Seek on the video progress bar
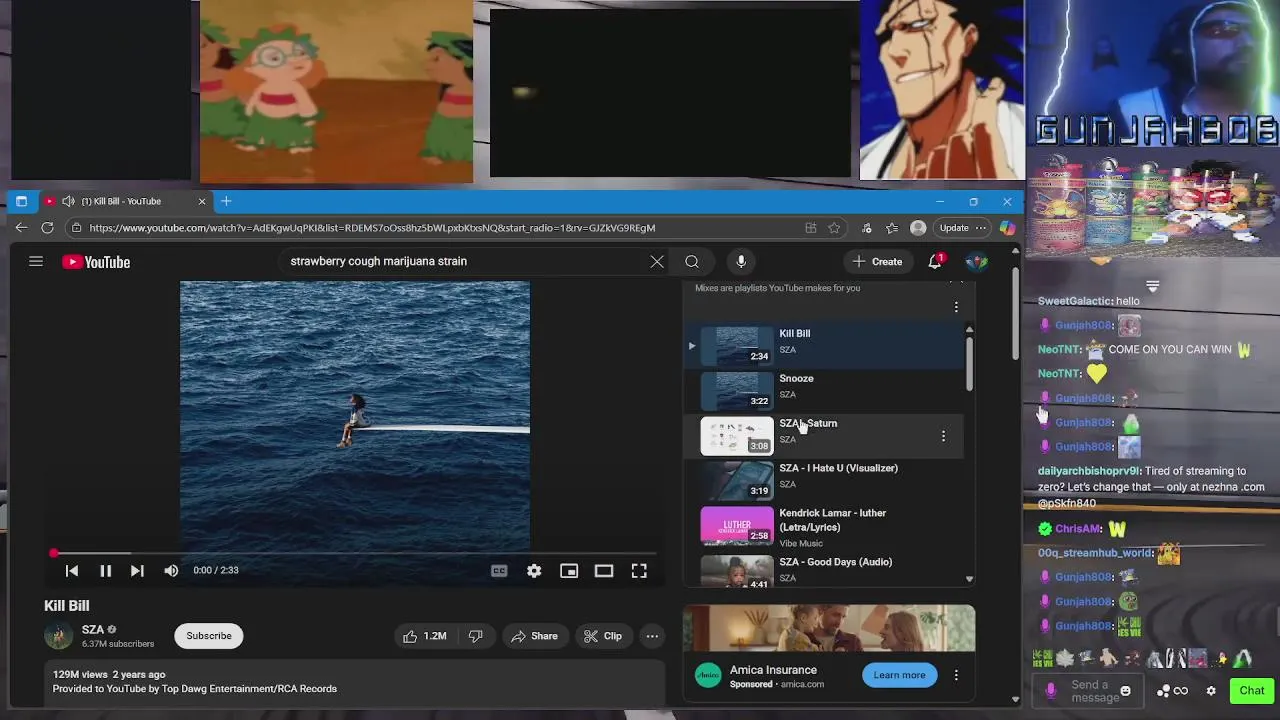This screenshot has width=1280, height=720. pos(355,553)
